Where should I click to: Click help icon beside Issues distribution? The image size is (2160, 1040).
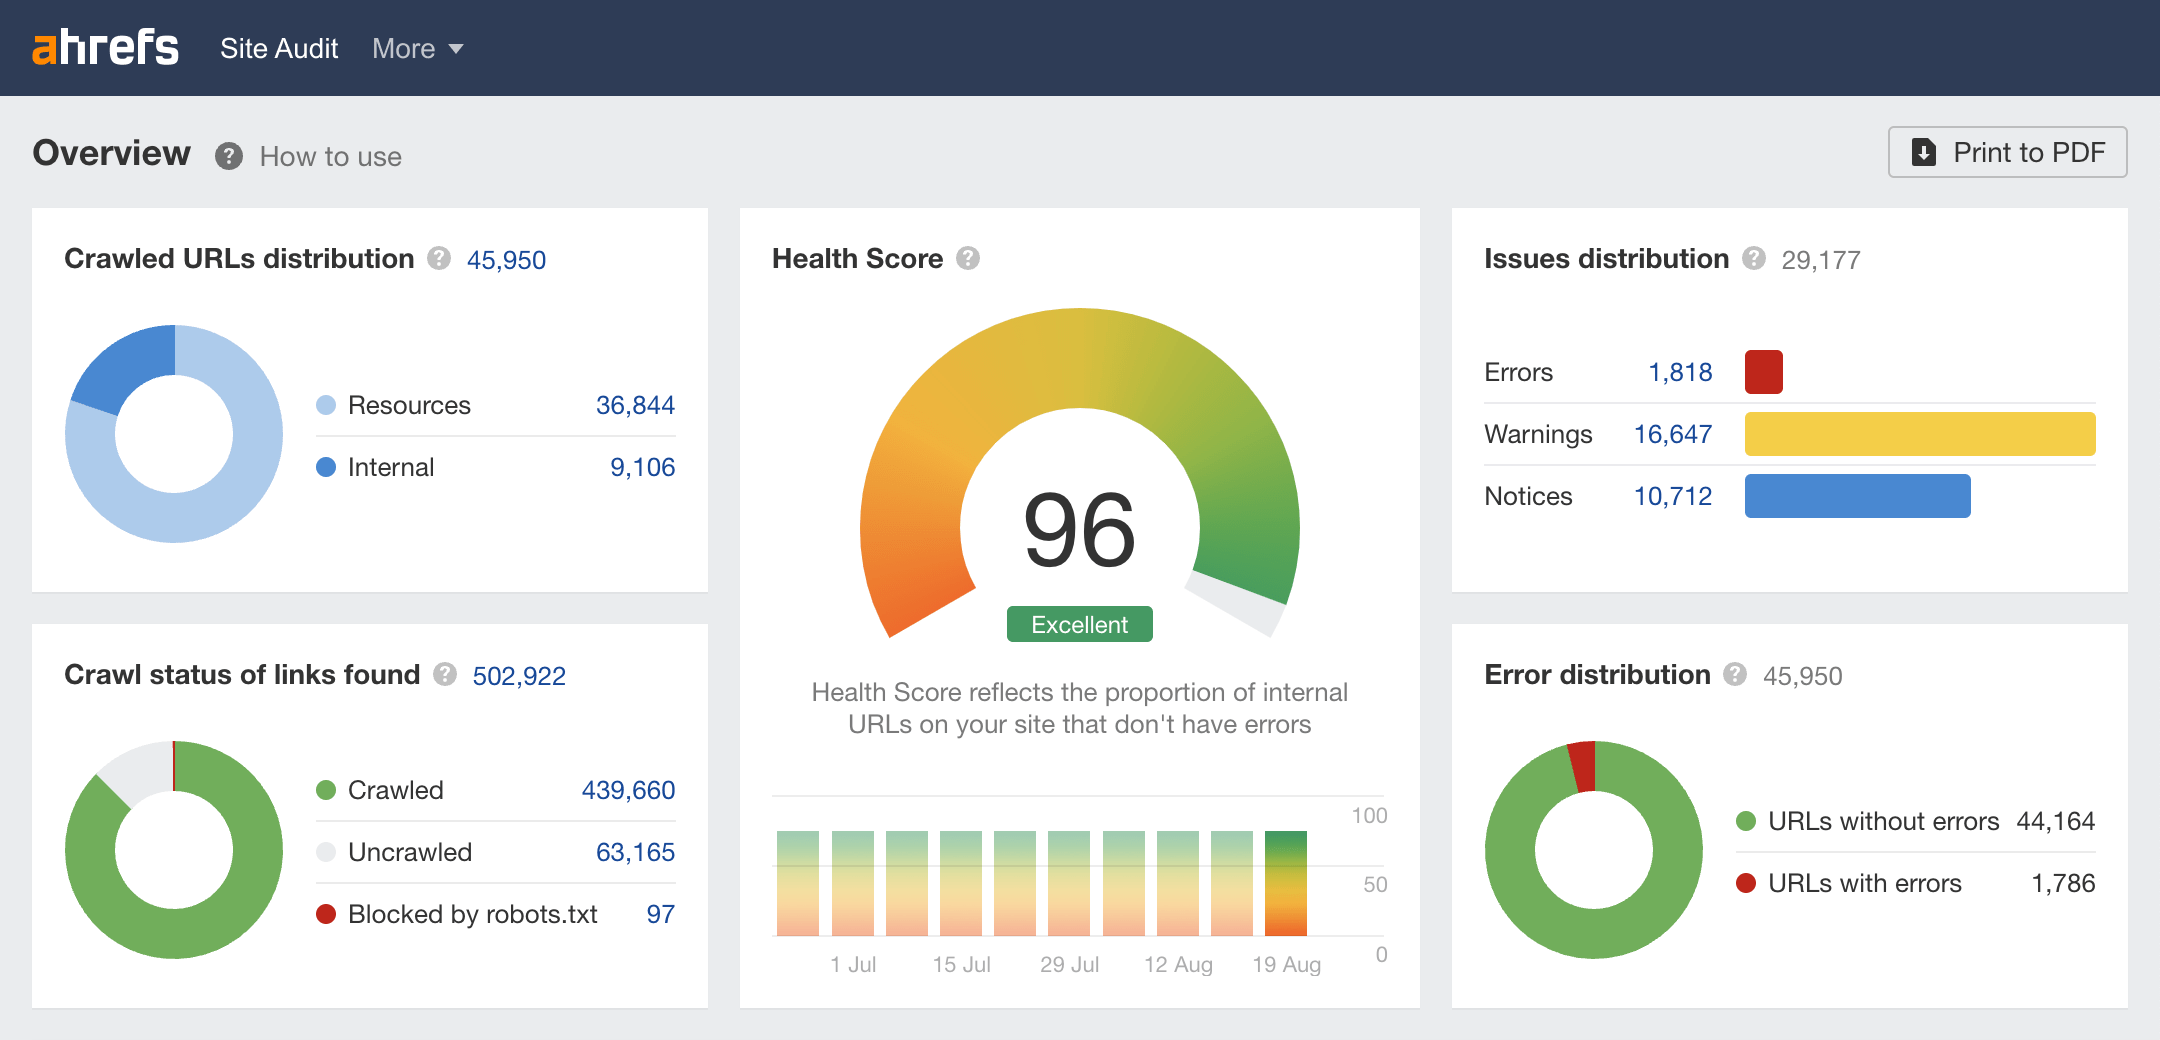[x=1754, y=259]
